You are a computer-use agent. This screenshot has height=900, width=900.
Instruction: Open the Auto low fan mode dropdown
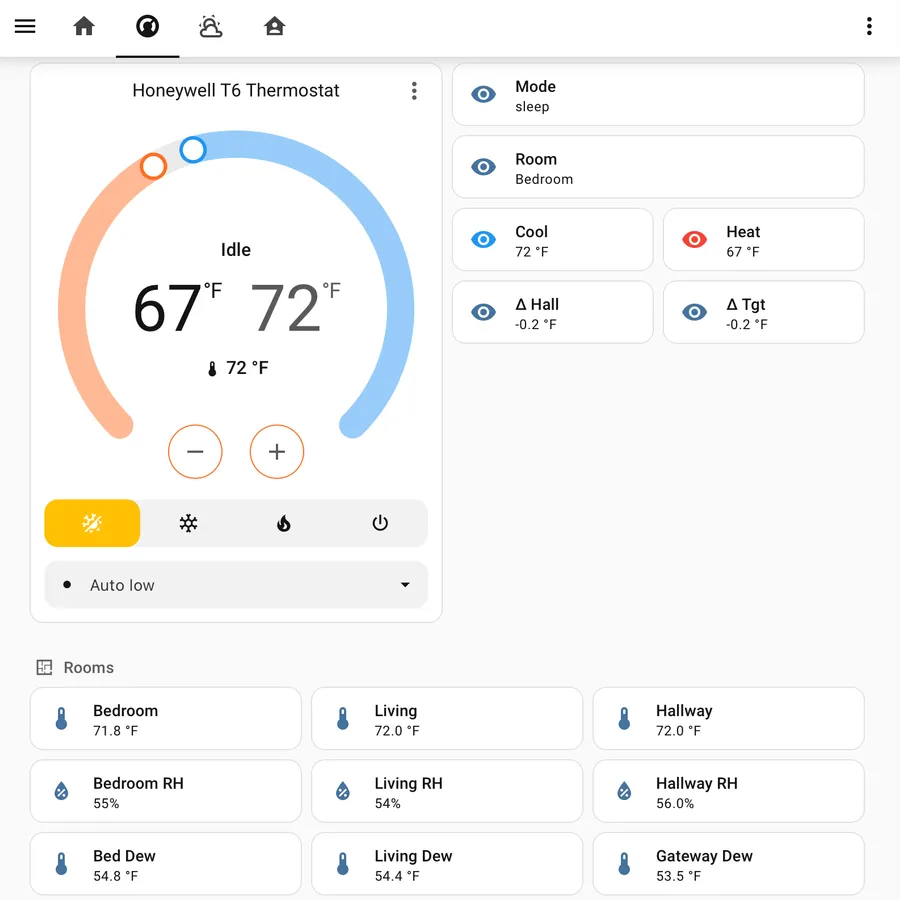point(236,585)
